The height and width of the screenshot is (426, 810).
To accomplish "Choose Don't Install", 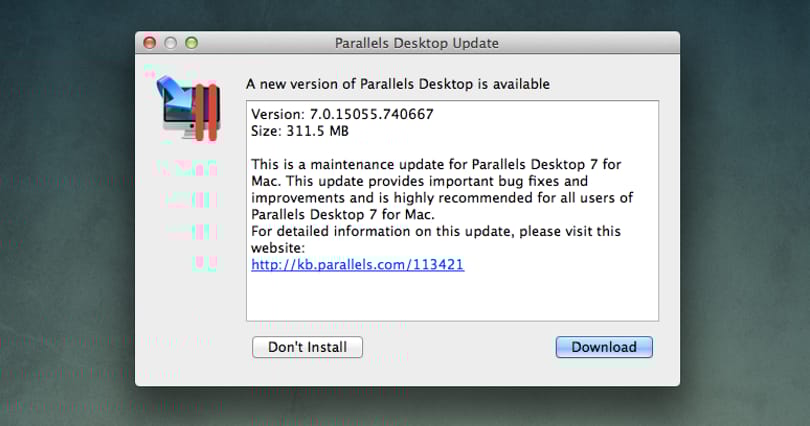I will tap(307, 347).
